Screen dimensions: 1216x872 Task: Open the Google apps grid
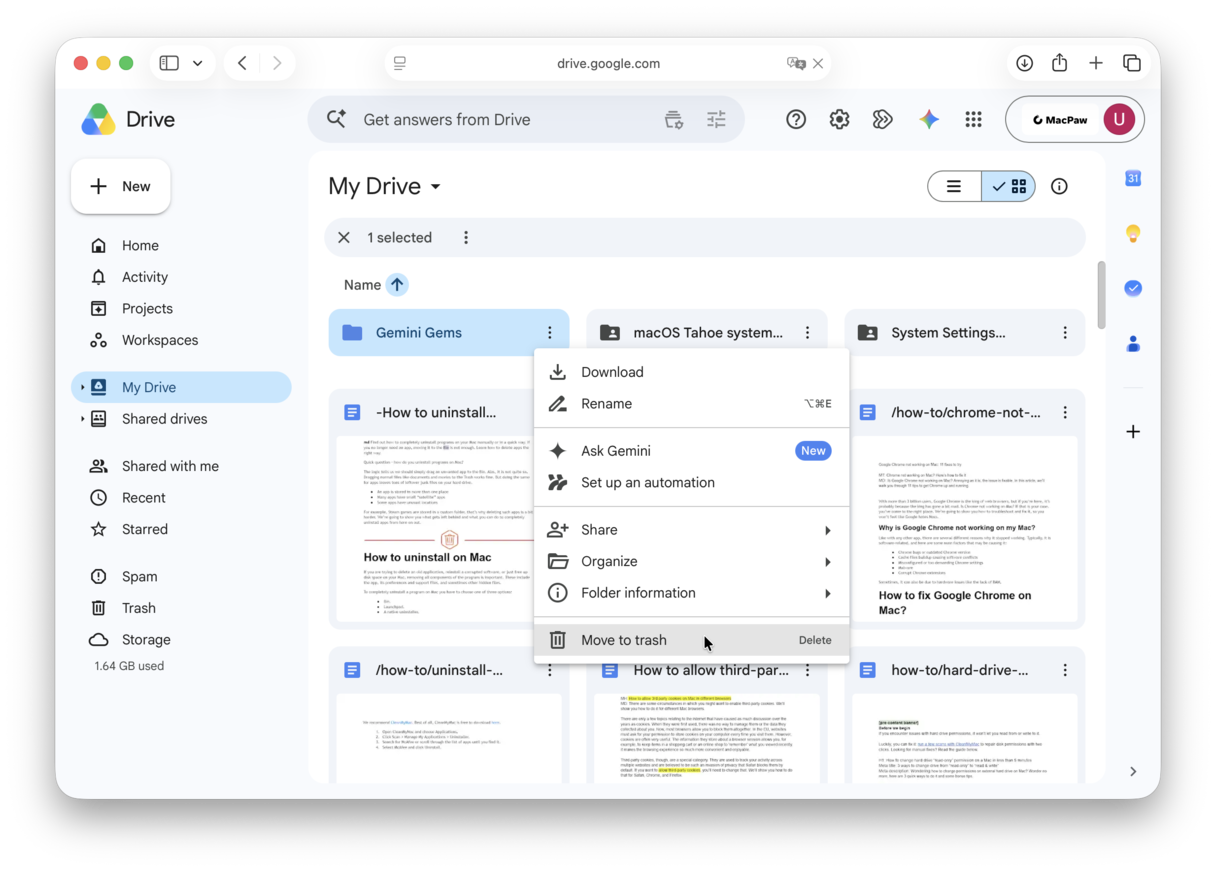click(973, 119)
